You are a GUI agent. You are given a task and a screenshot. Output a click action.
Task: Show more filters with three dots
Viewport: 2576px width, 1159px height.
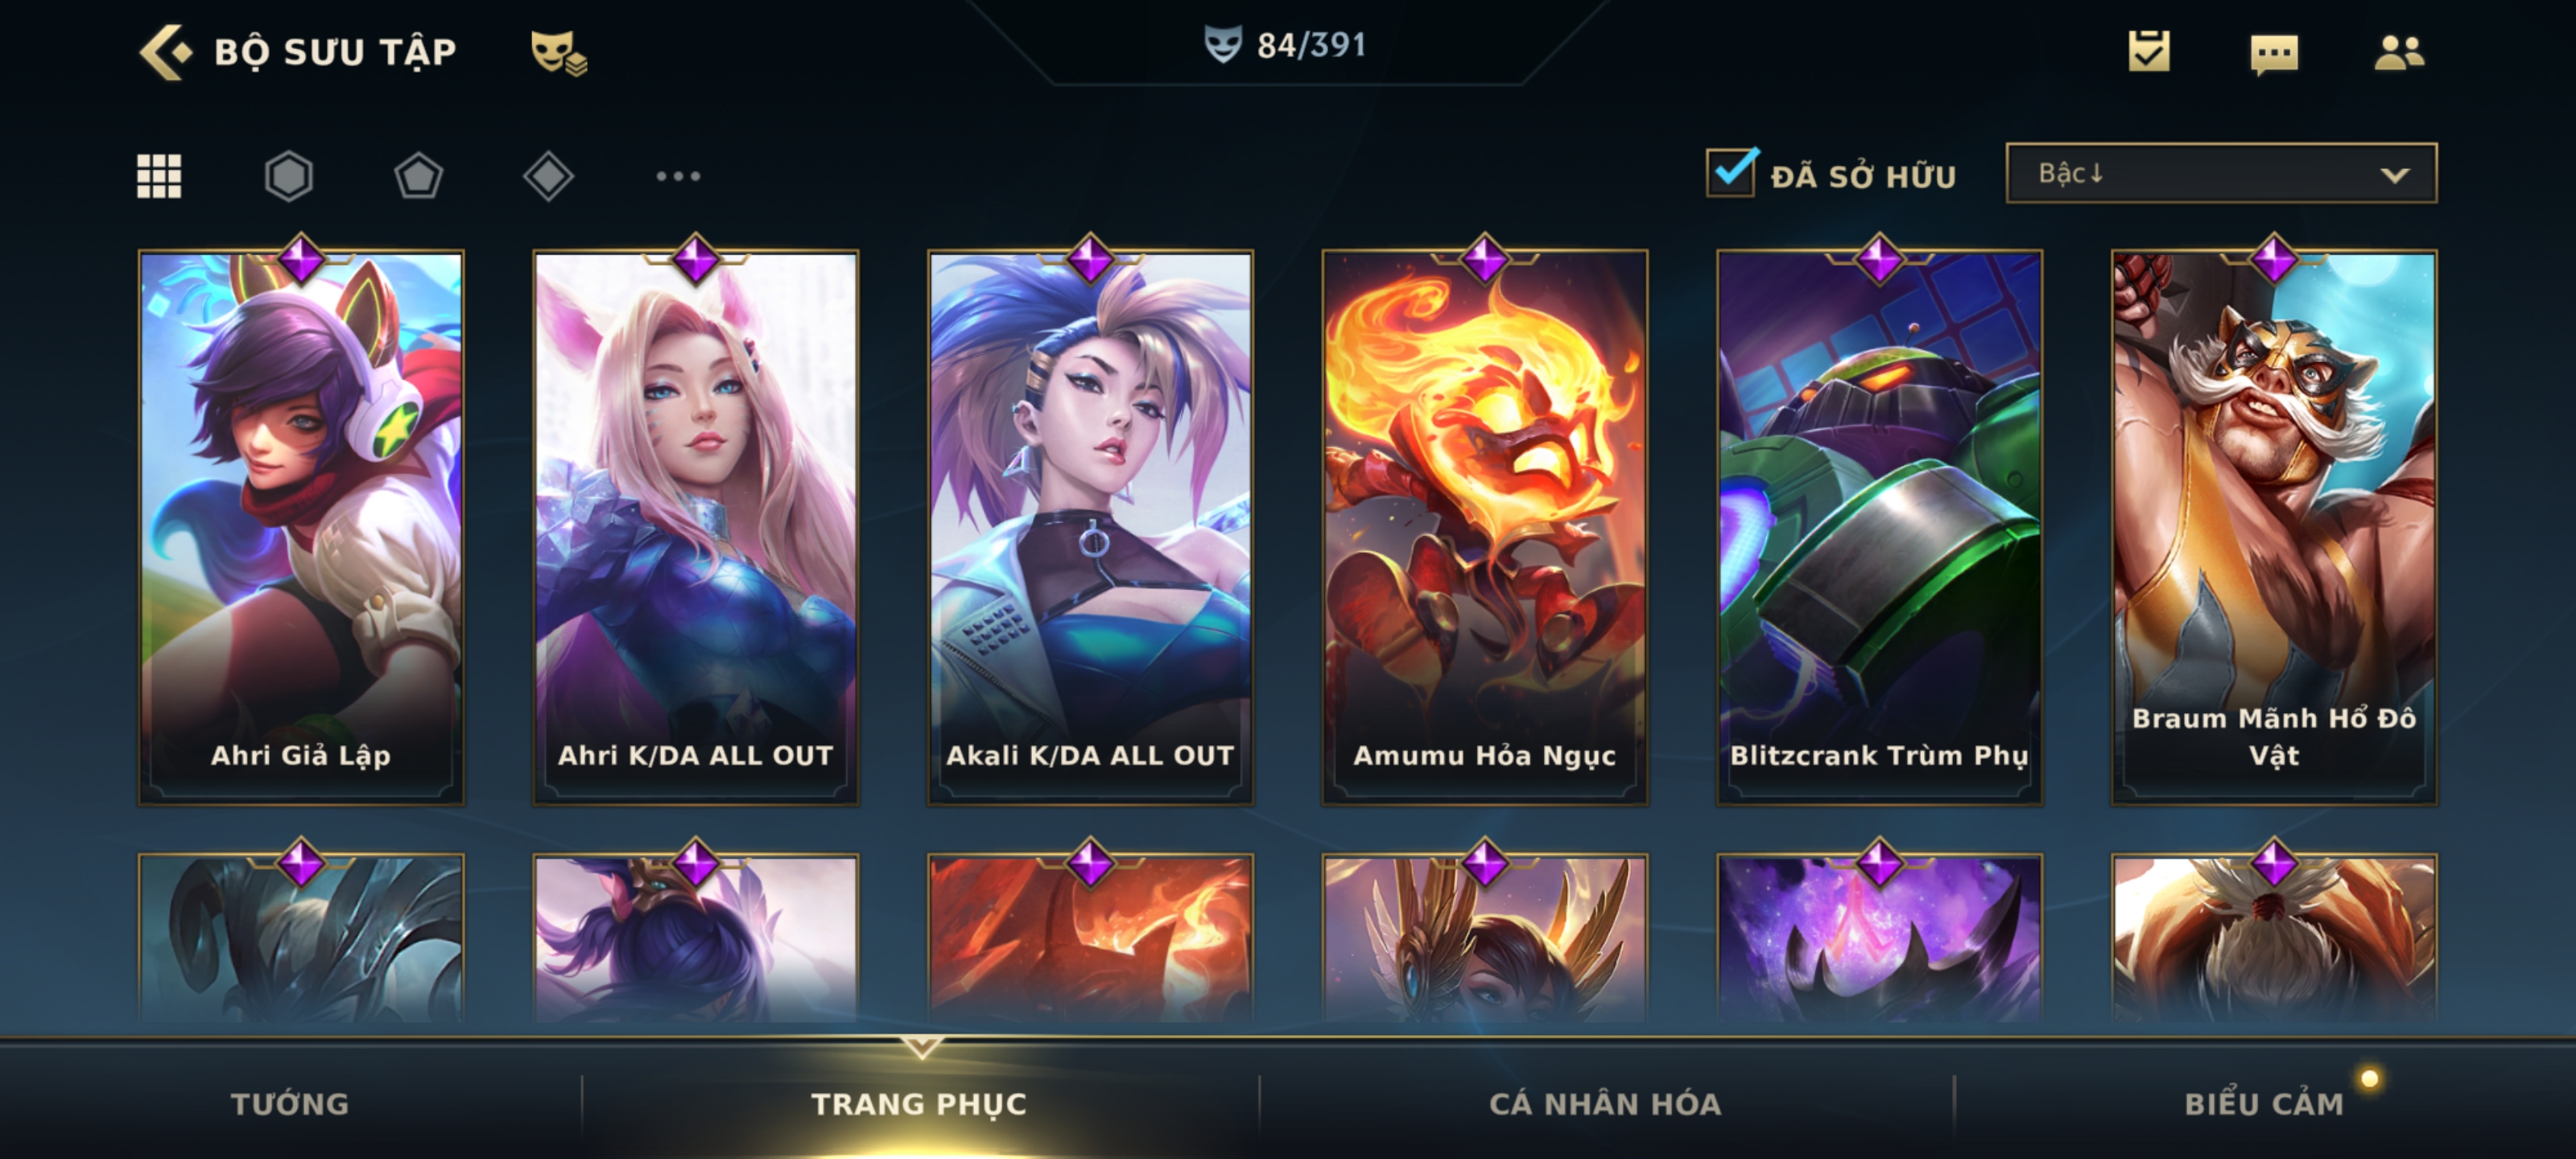[x=678, y=176]
